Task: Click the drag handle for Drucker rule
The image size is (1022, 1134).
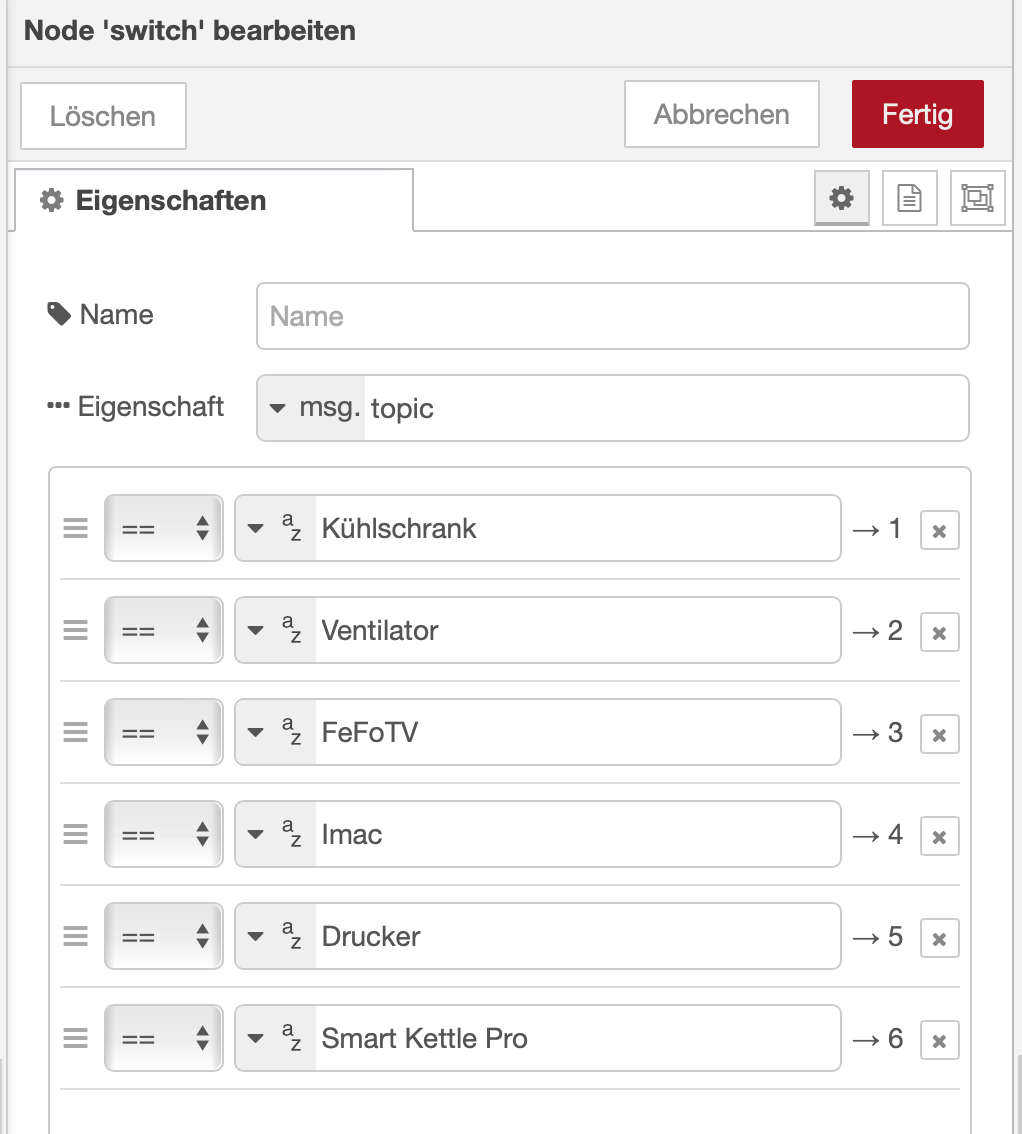Action: tap(76, 936)
